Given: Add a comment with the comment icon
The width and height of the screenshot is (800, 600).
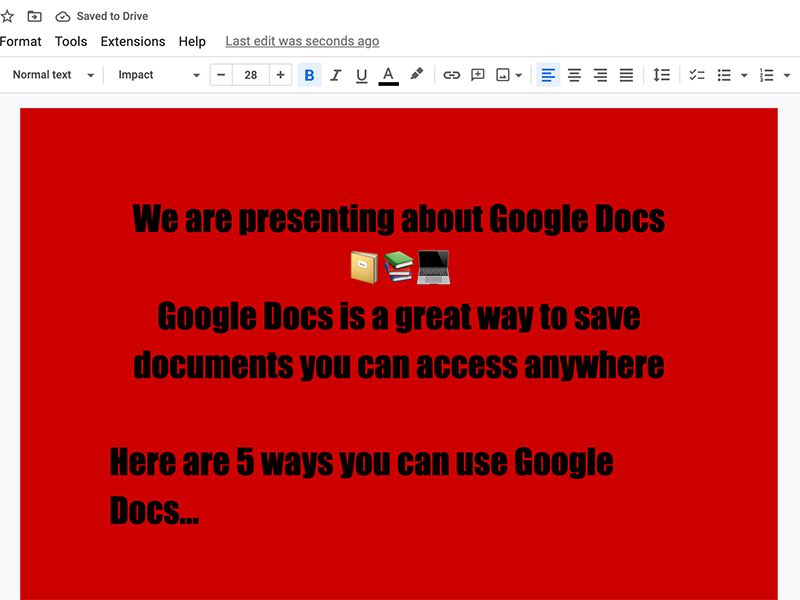Looking at the screenshot, I should tap(476, 74).
